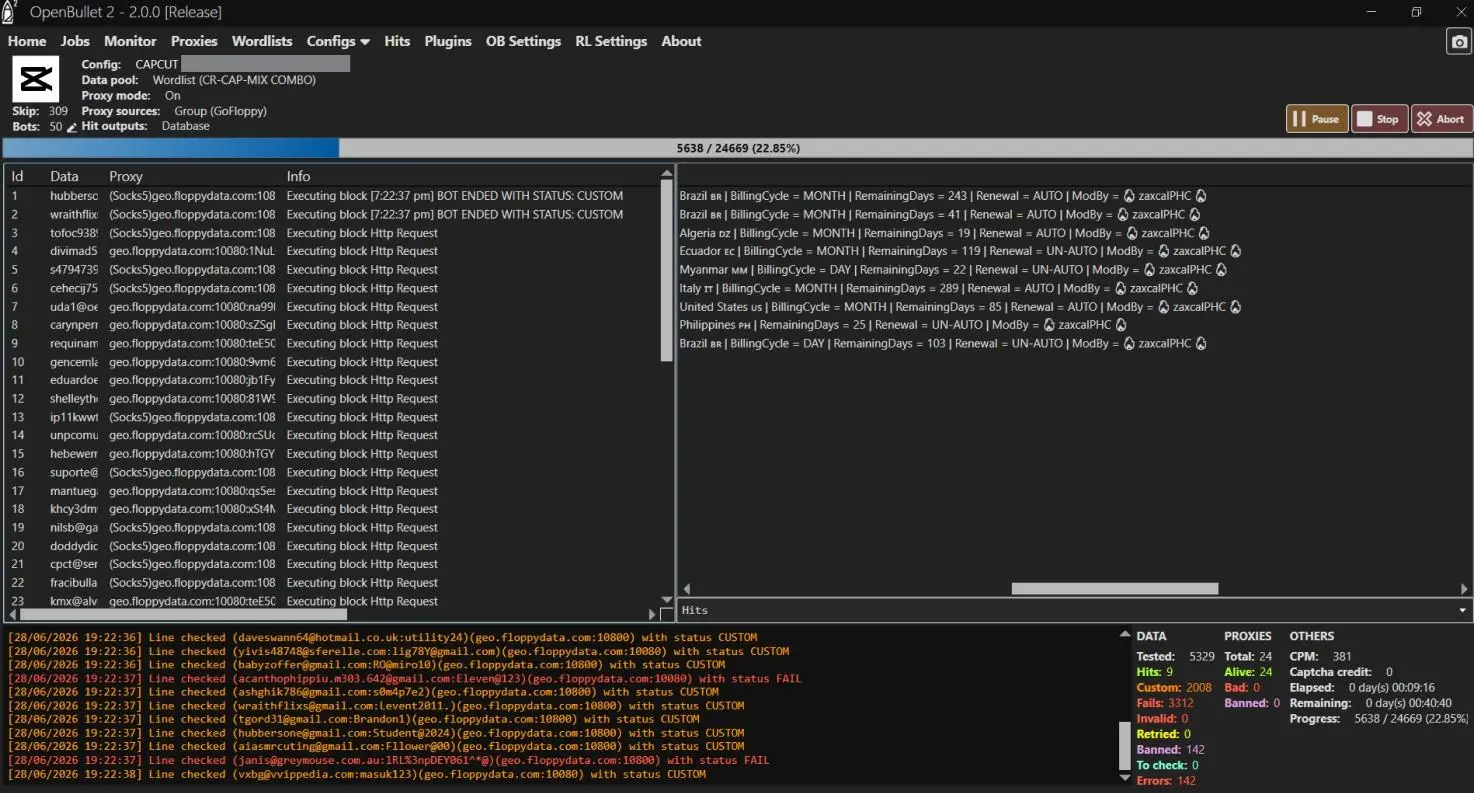1474x793 pixels.
Task: Click the Hits combo box dropdown arrow
Action: tap(1462, 610)
